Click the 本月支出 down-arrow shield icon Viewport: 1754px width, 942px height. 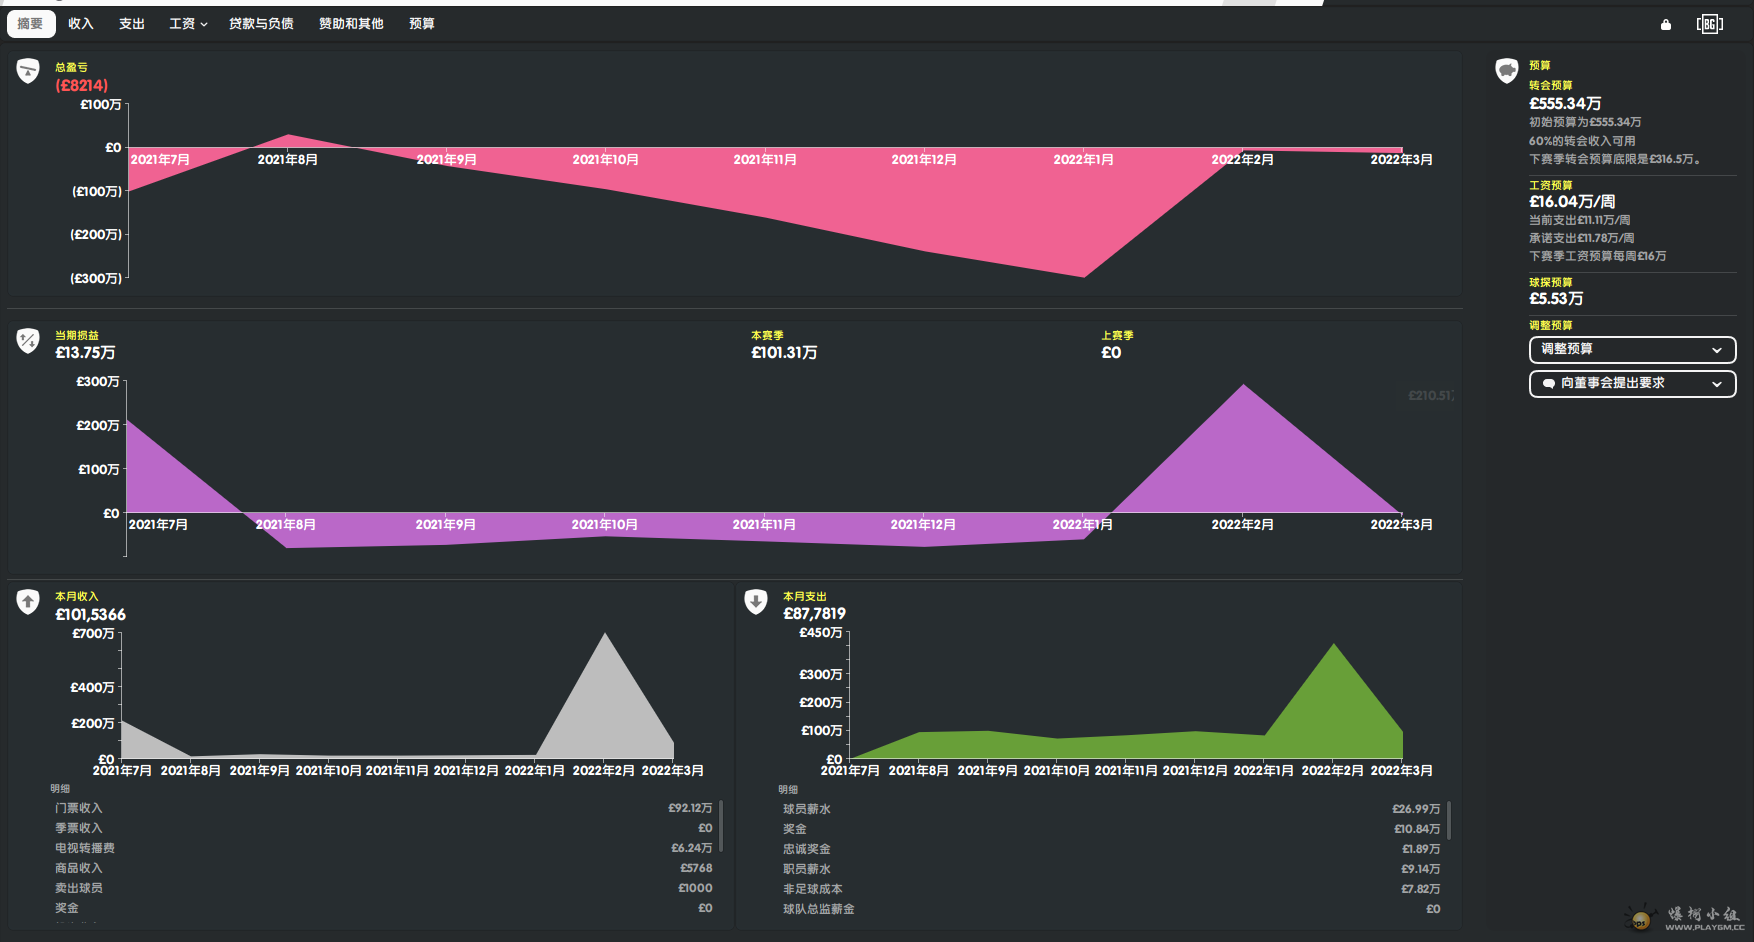[x=756, y=601]
